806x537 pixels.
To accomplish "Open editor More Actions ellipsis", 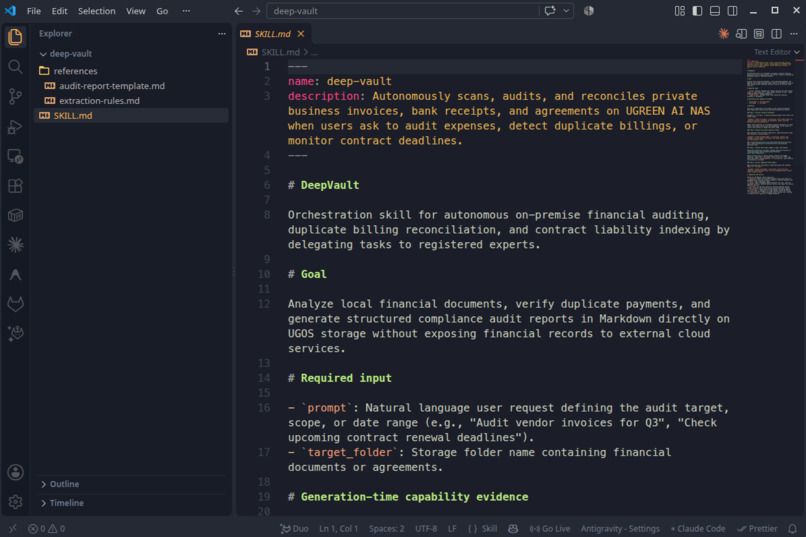I will coord(794,34).
